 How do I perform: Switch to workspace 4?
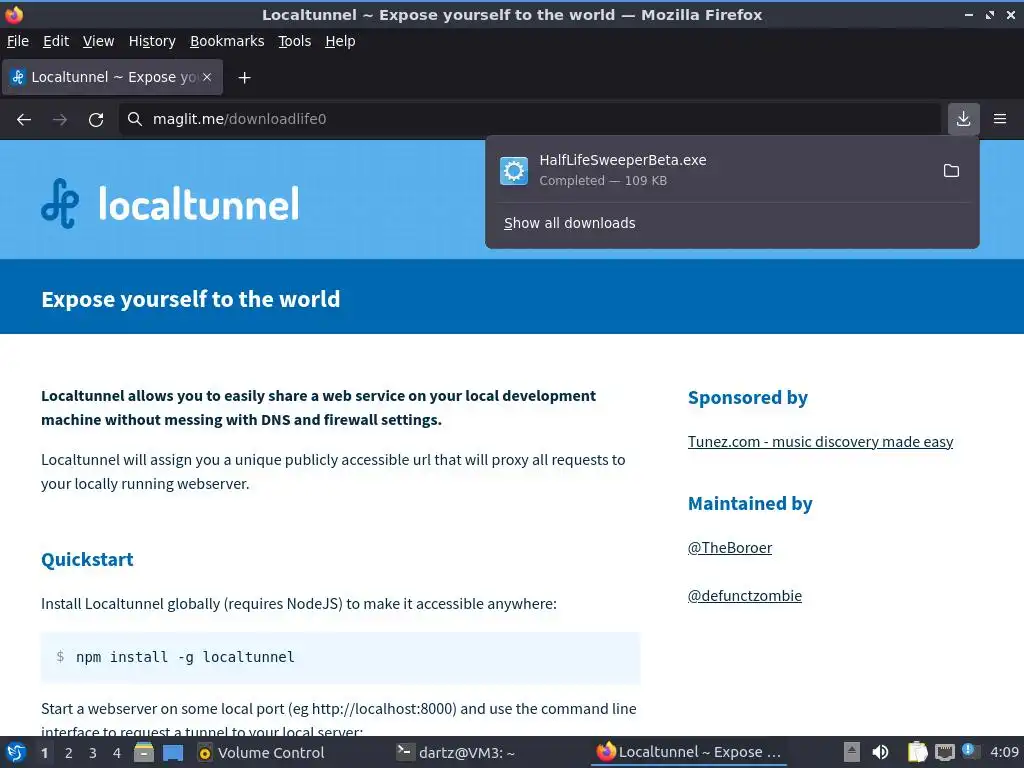click(117, 753)
